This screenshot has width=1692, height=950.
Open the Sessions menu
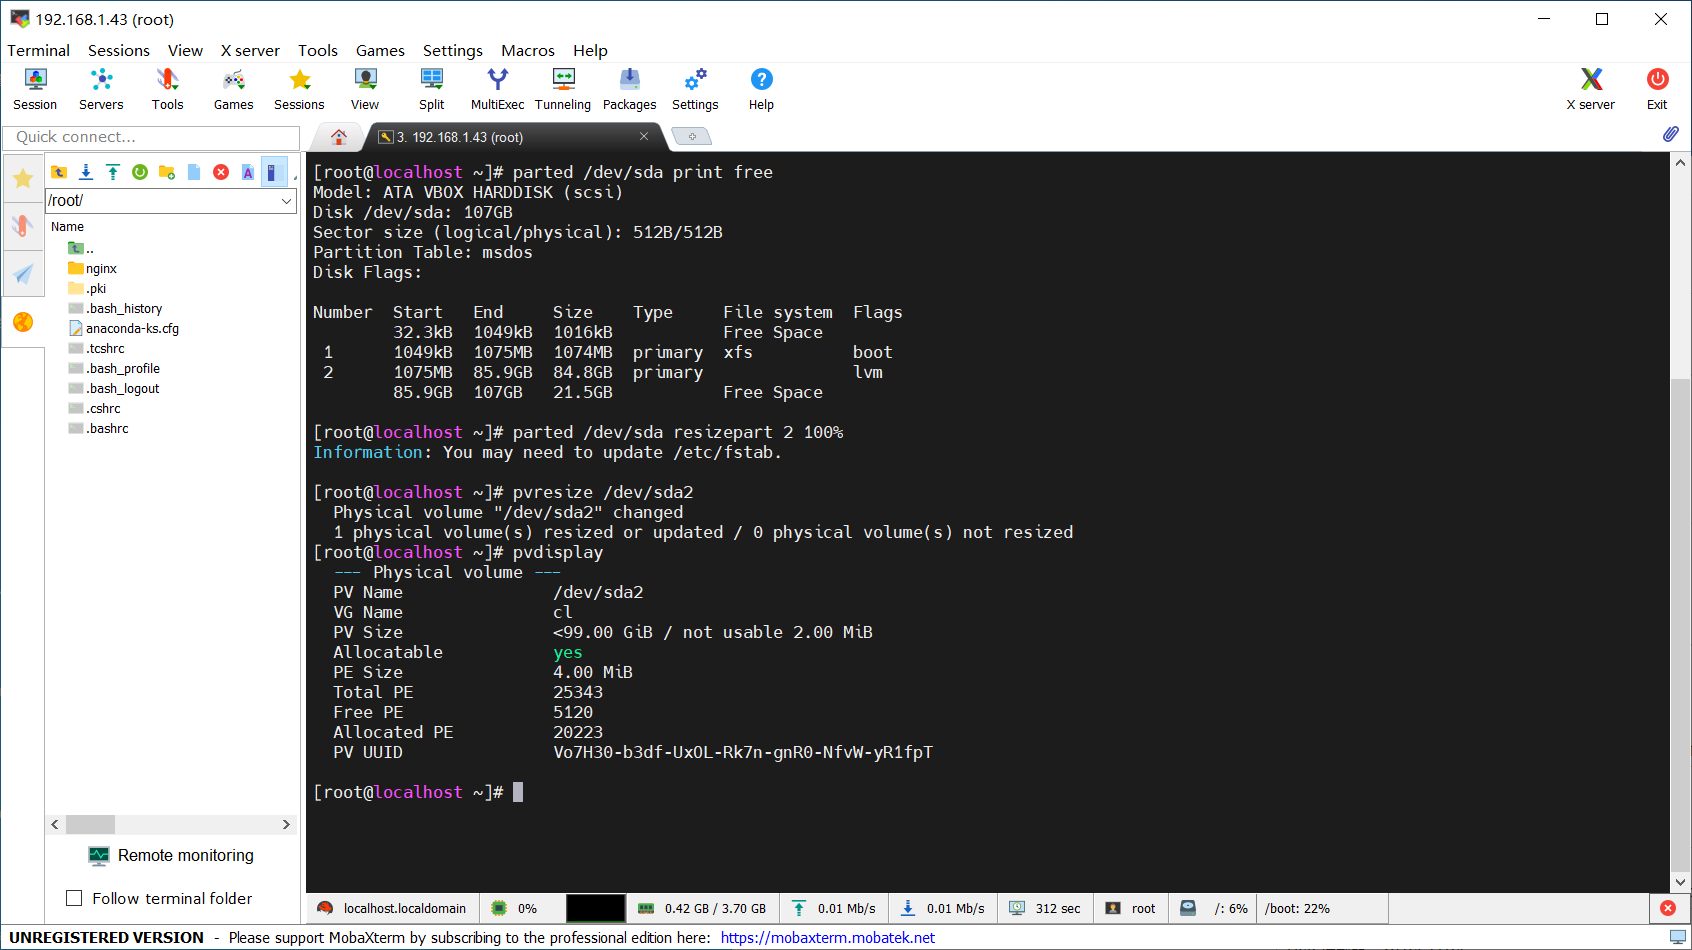pos(118,50)
